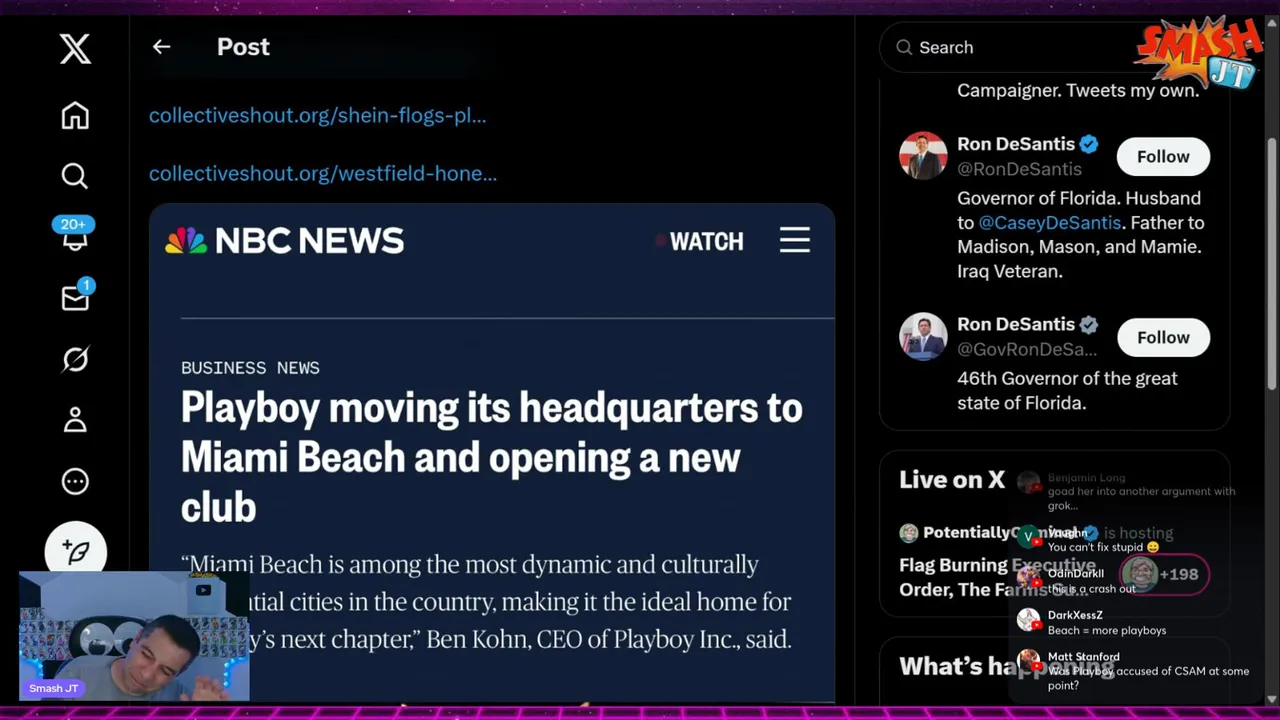Click the gray verified badge of the 46th Governor

point(1089,324)
